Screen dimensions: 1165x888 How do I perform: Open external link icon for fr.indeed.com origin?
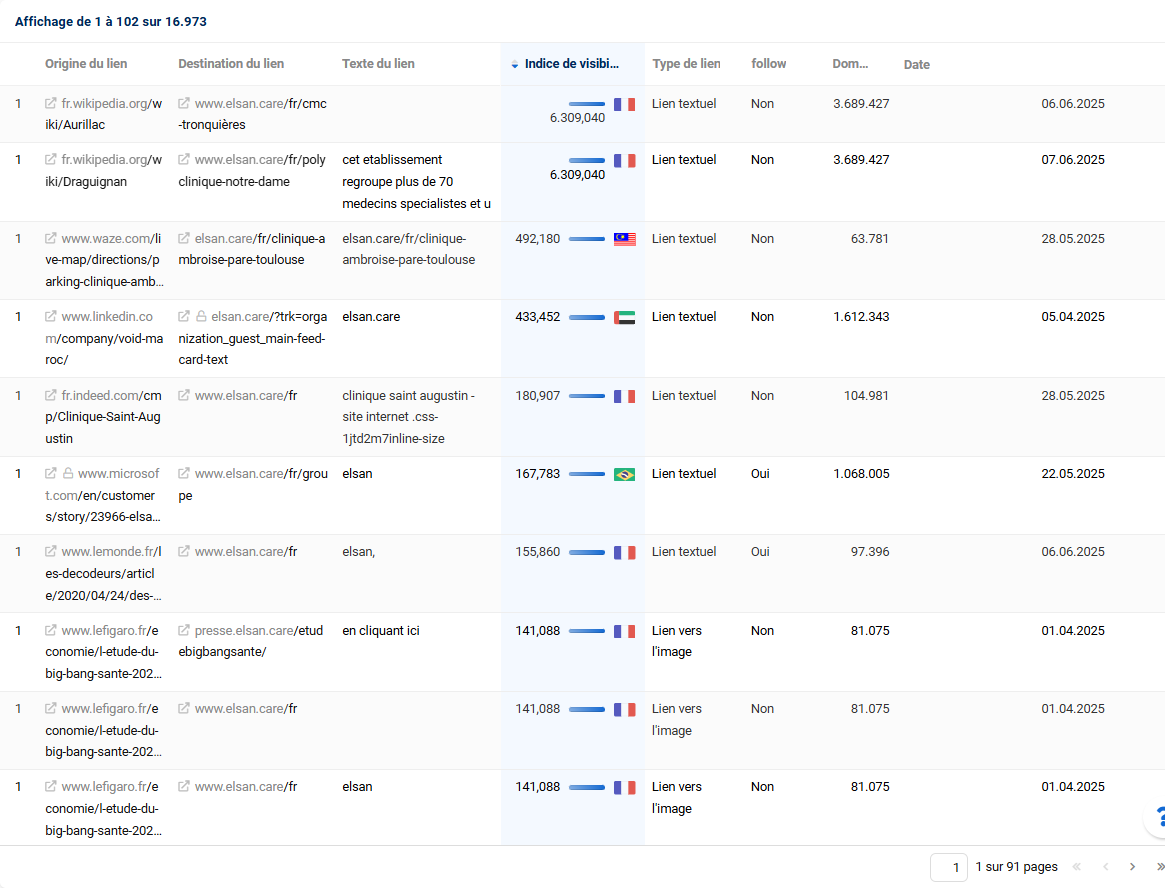[51, 395]
